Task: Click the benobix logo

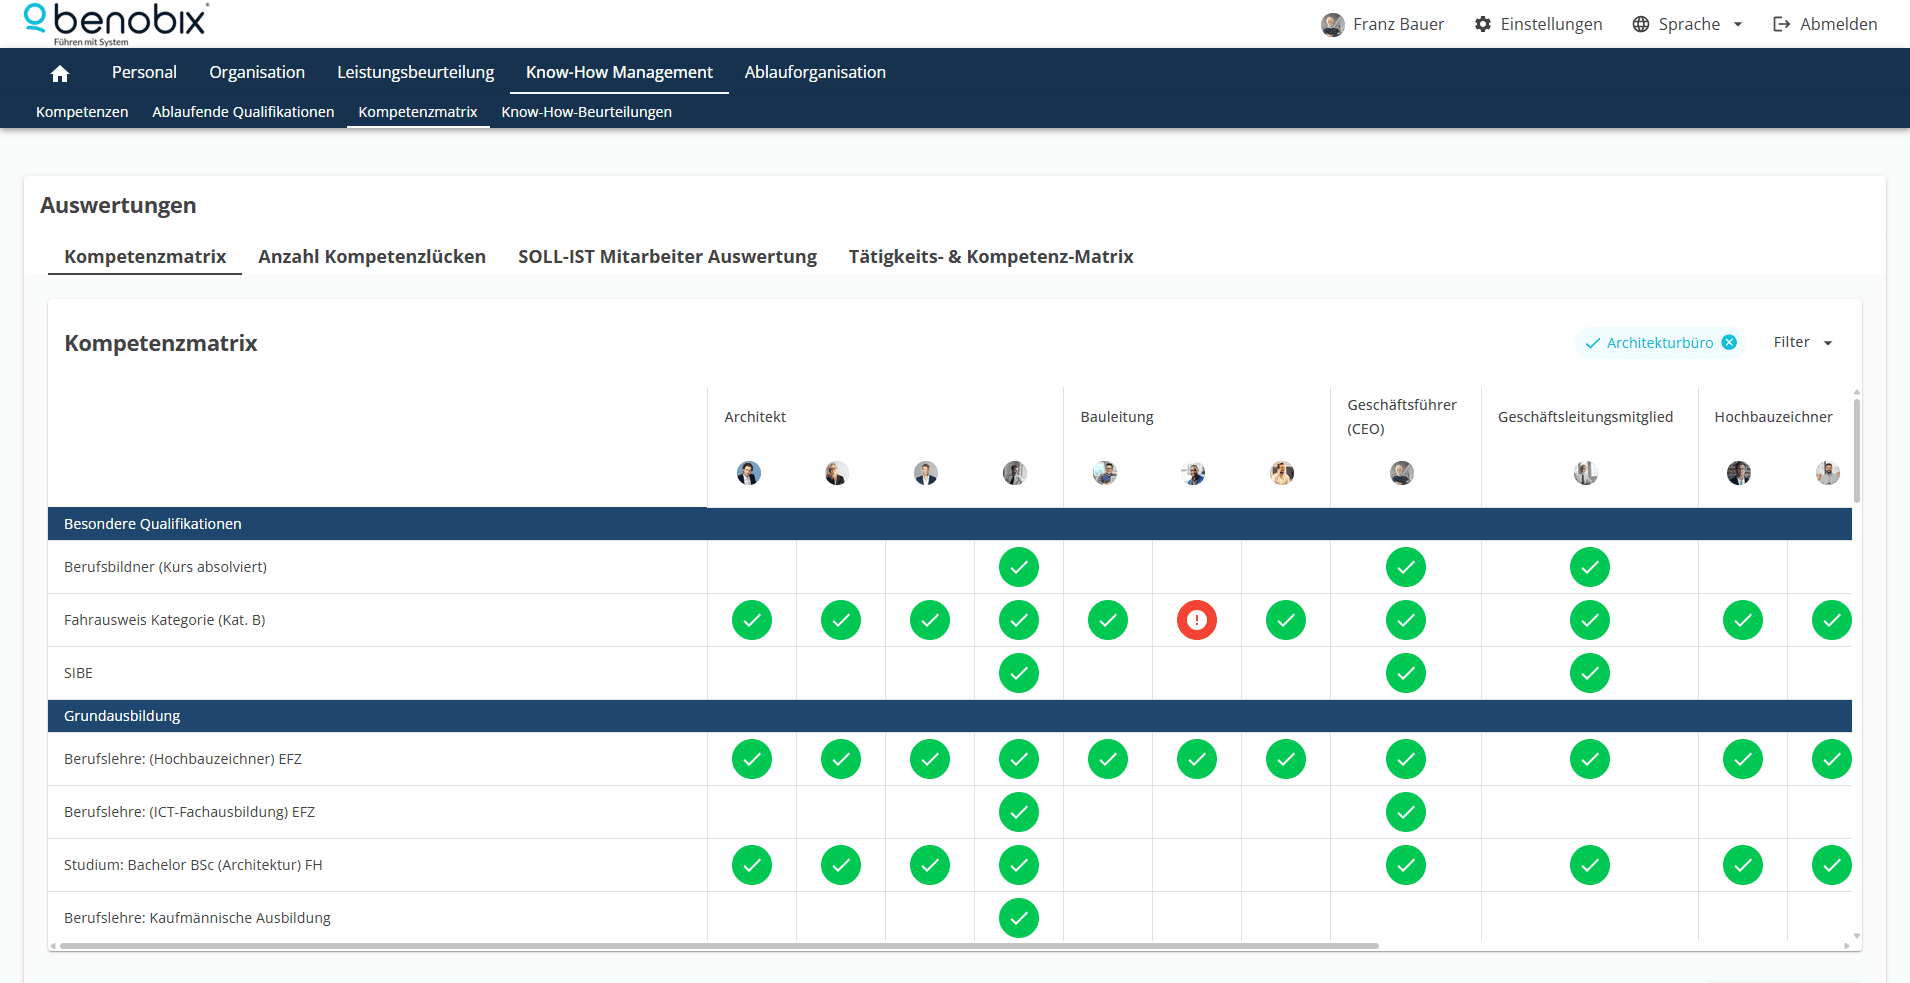Action: pyautogui.click(x=113, y=22)
